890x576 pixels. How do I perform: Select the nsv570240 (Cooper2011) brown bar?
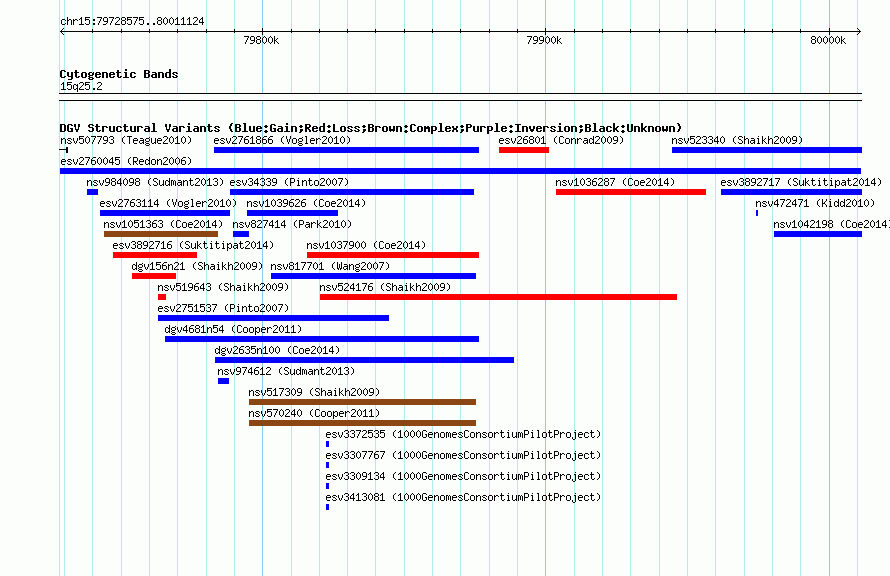coord(362,423)
